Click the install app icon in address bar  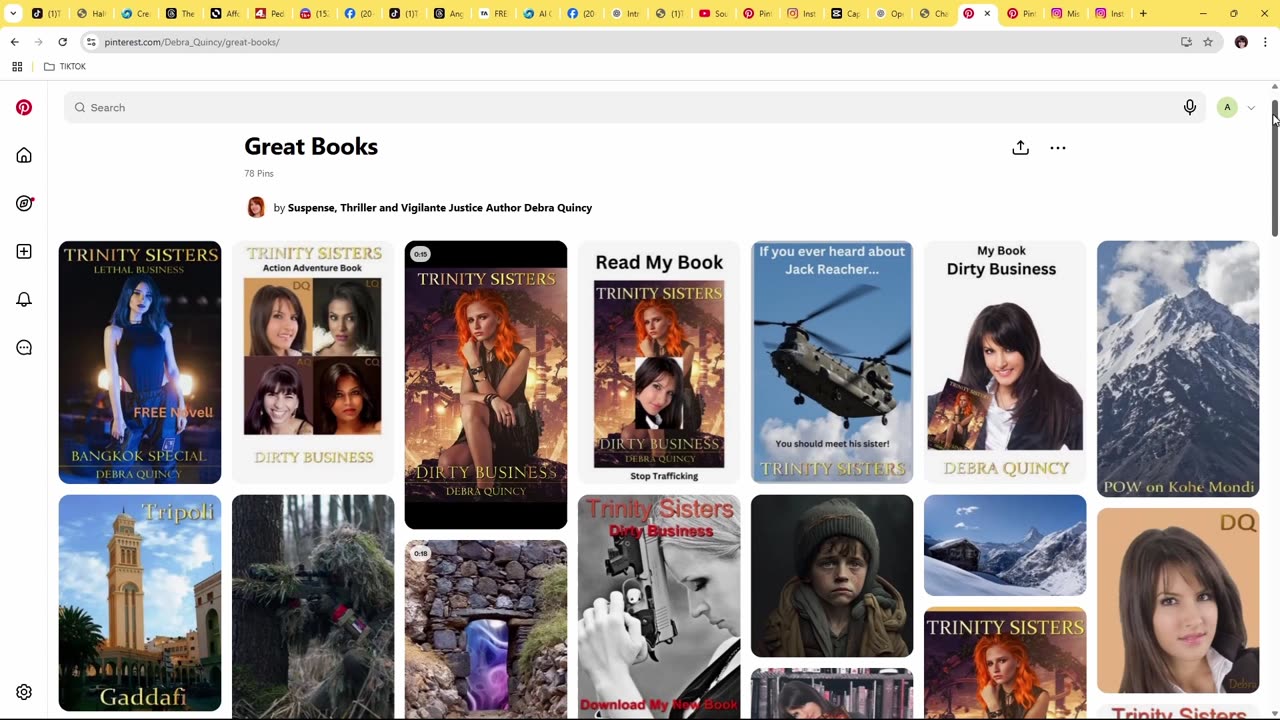tap(1186, 42)
